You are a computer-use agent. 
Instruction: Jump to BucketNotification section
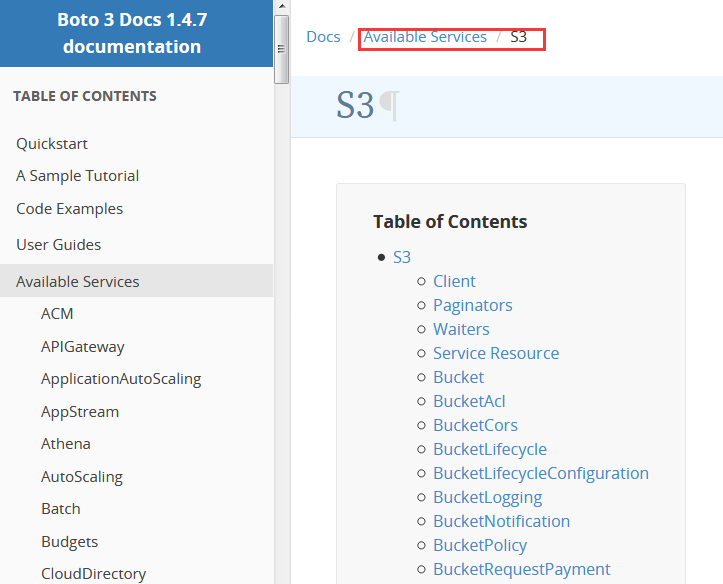point(501,521)
